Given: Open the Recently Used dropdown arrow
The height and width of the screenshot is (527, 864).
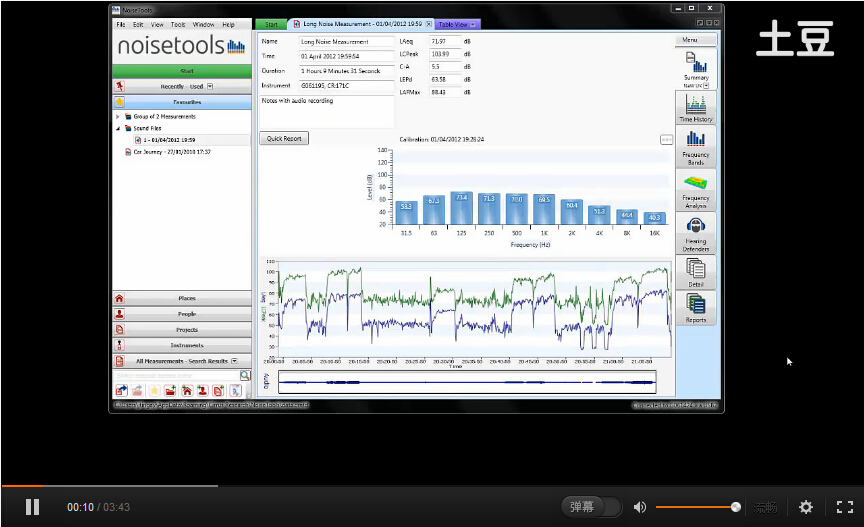Looking at the screenshot, I should point(210,87).
